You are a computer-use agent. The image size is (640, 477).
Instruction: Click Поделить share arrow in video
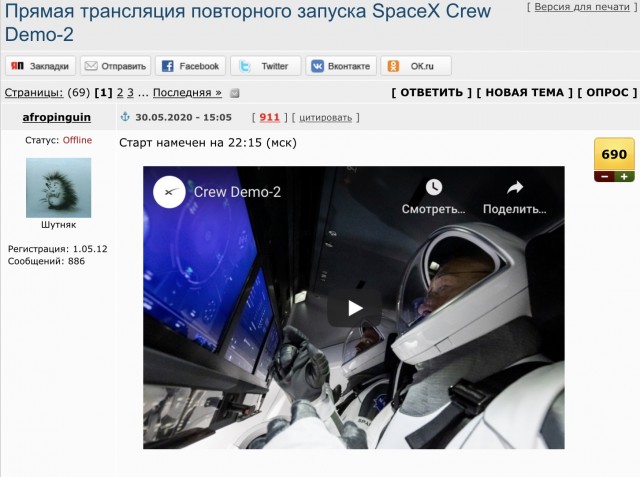click(x=515, y=187)
